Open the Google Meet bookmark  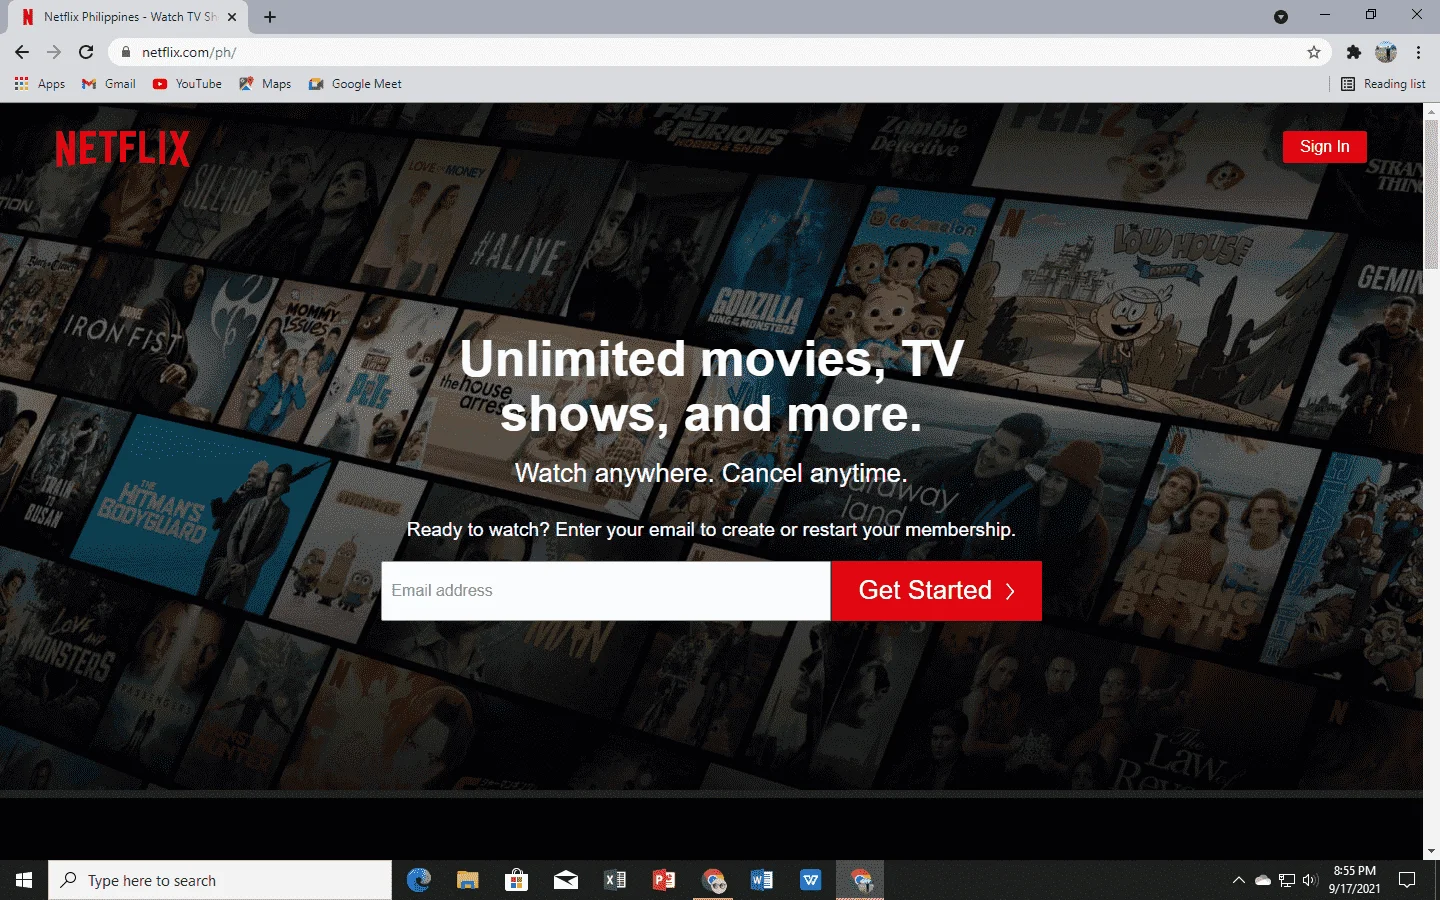click(355, 84)
